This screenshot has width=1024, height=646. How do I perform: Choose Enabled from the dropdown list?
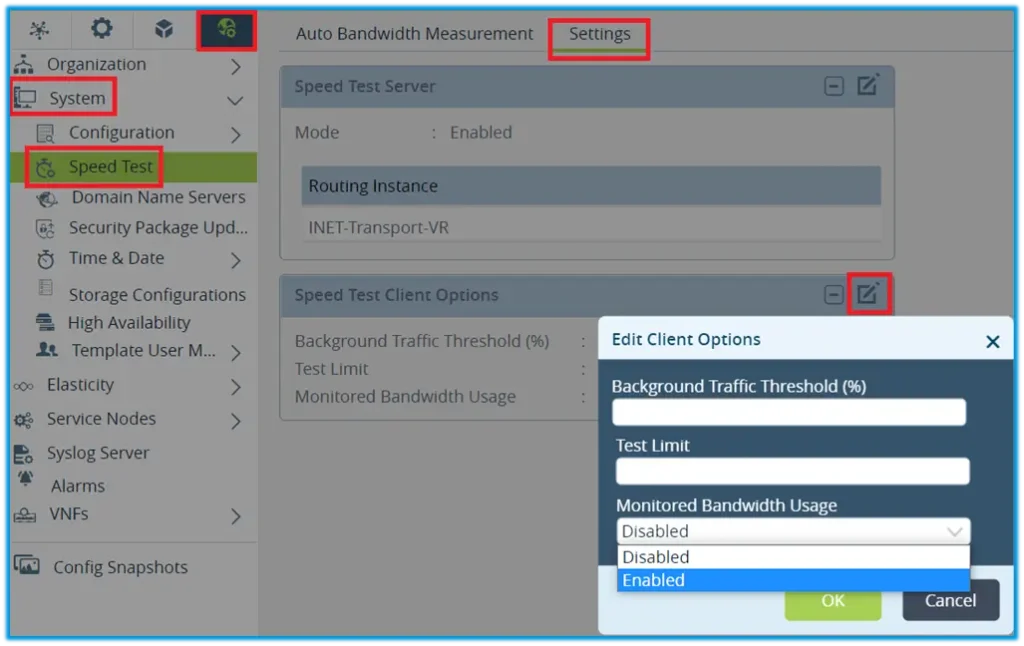point(793,580)
